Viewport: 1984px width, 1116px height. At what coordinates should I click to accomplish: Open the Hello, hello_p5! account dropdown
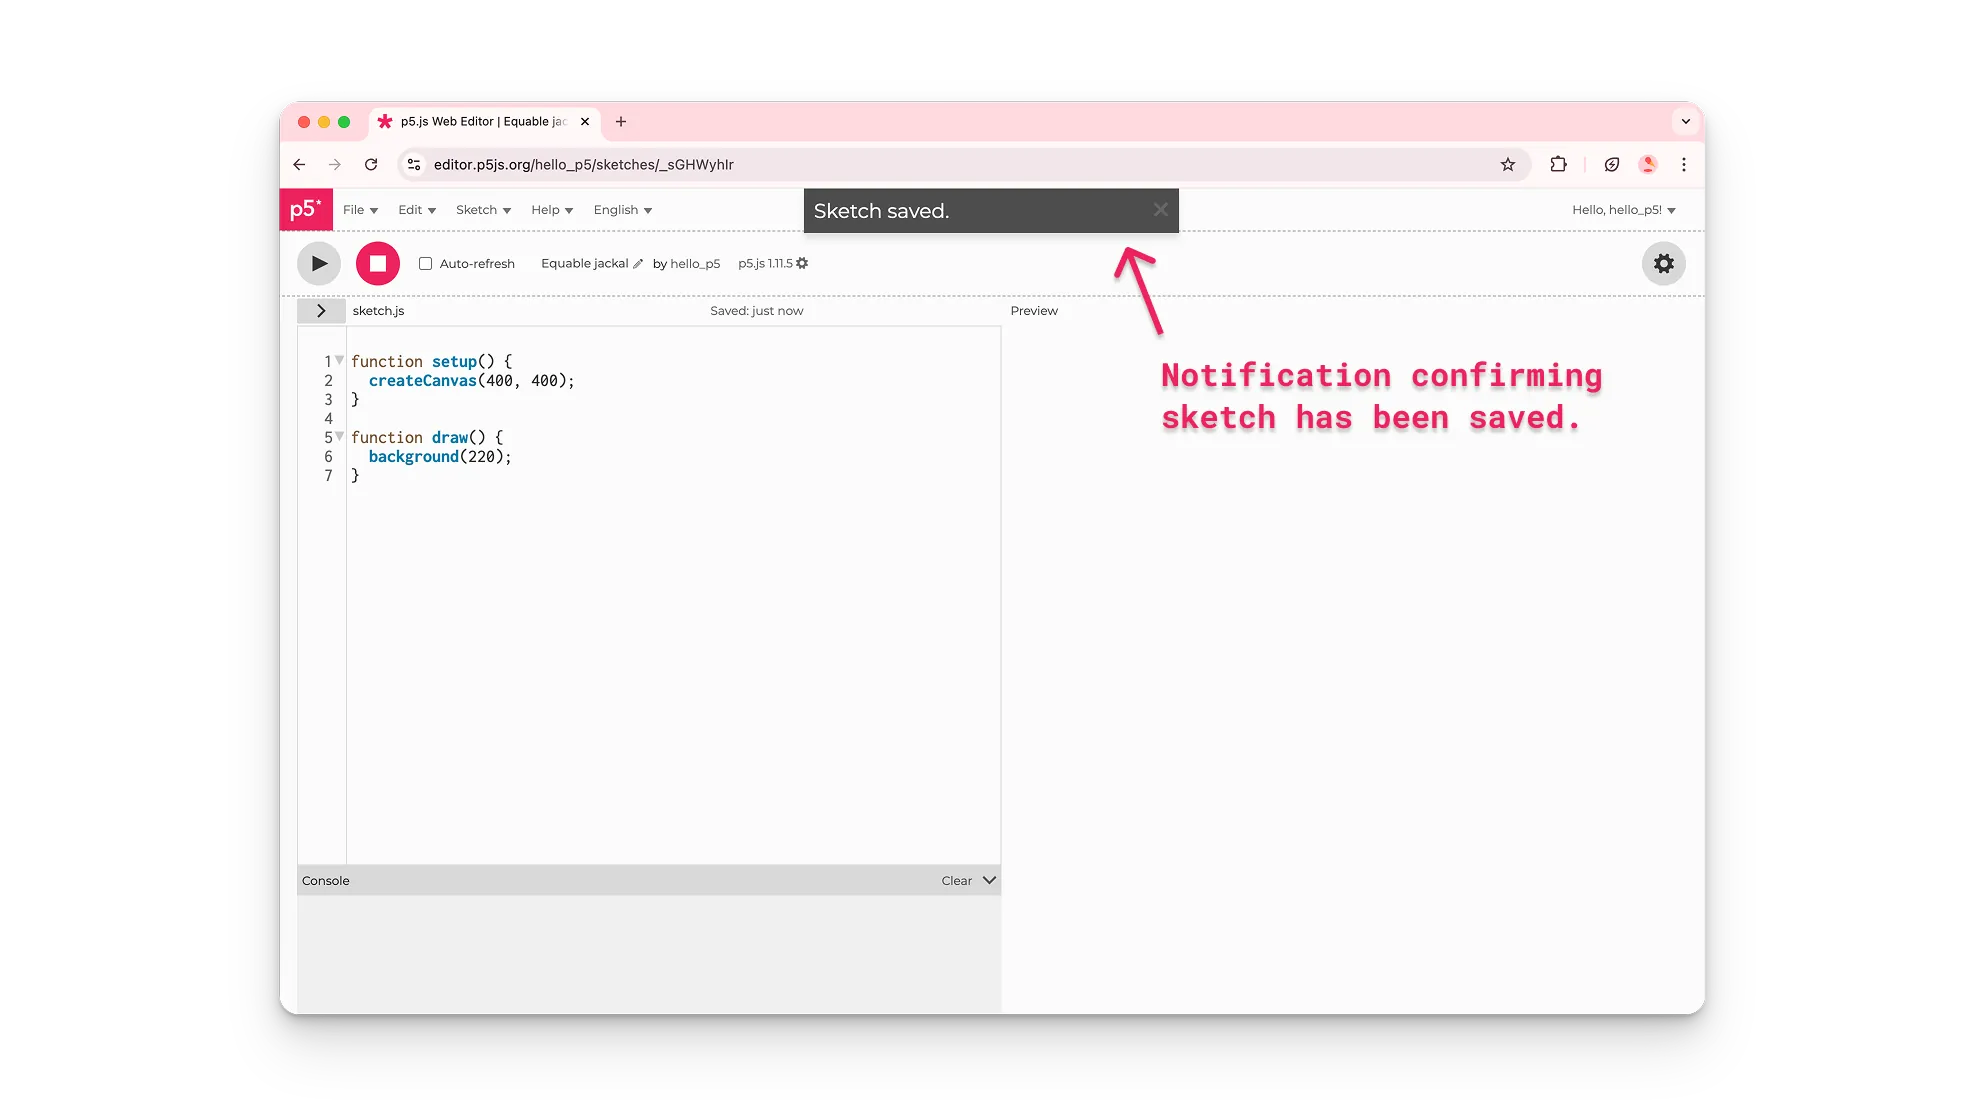tap(1622, 210)
